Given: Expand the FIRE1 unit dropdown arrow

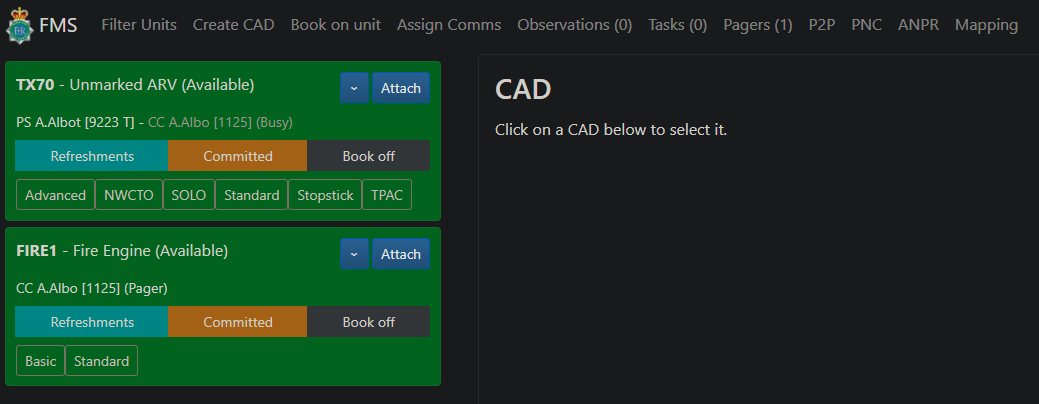Looking at the screenshot, I should tap(354, 254).
